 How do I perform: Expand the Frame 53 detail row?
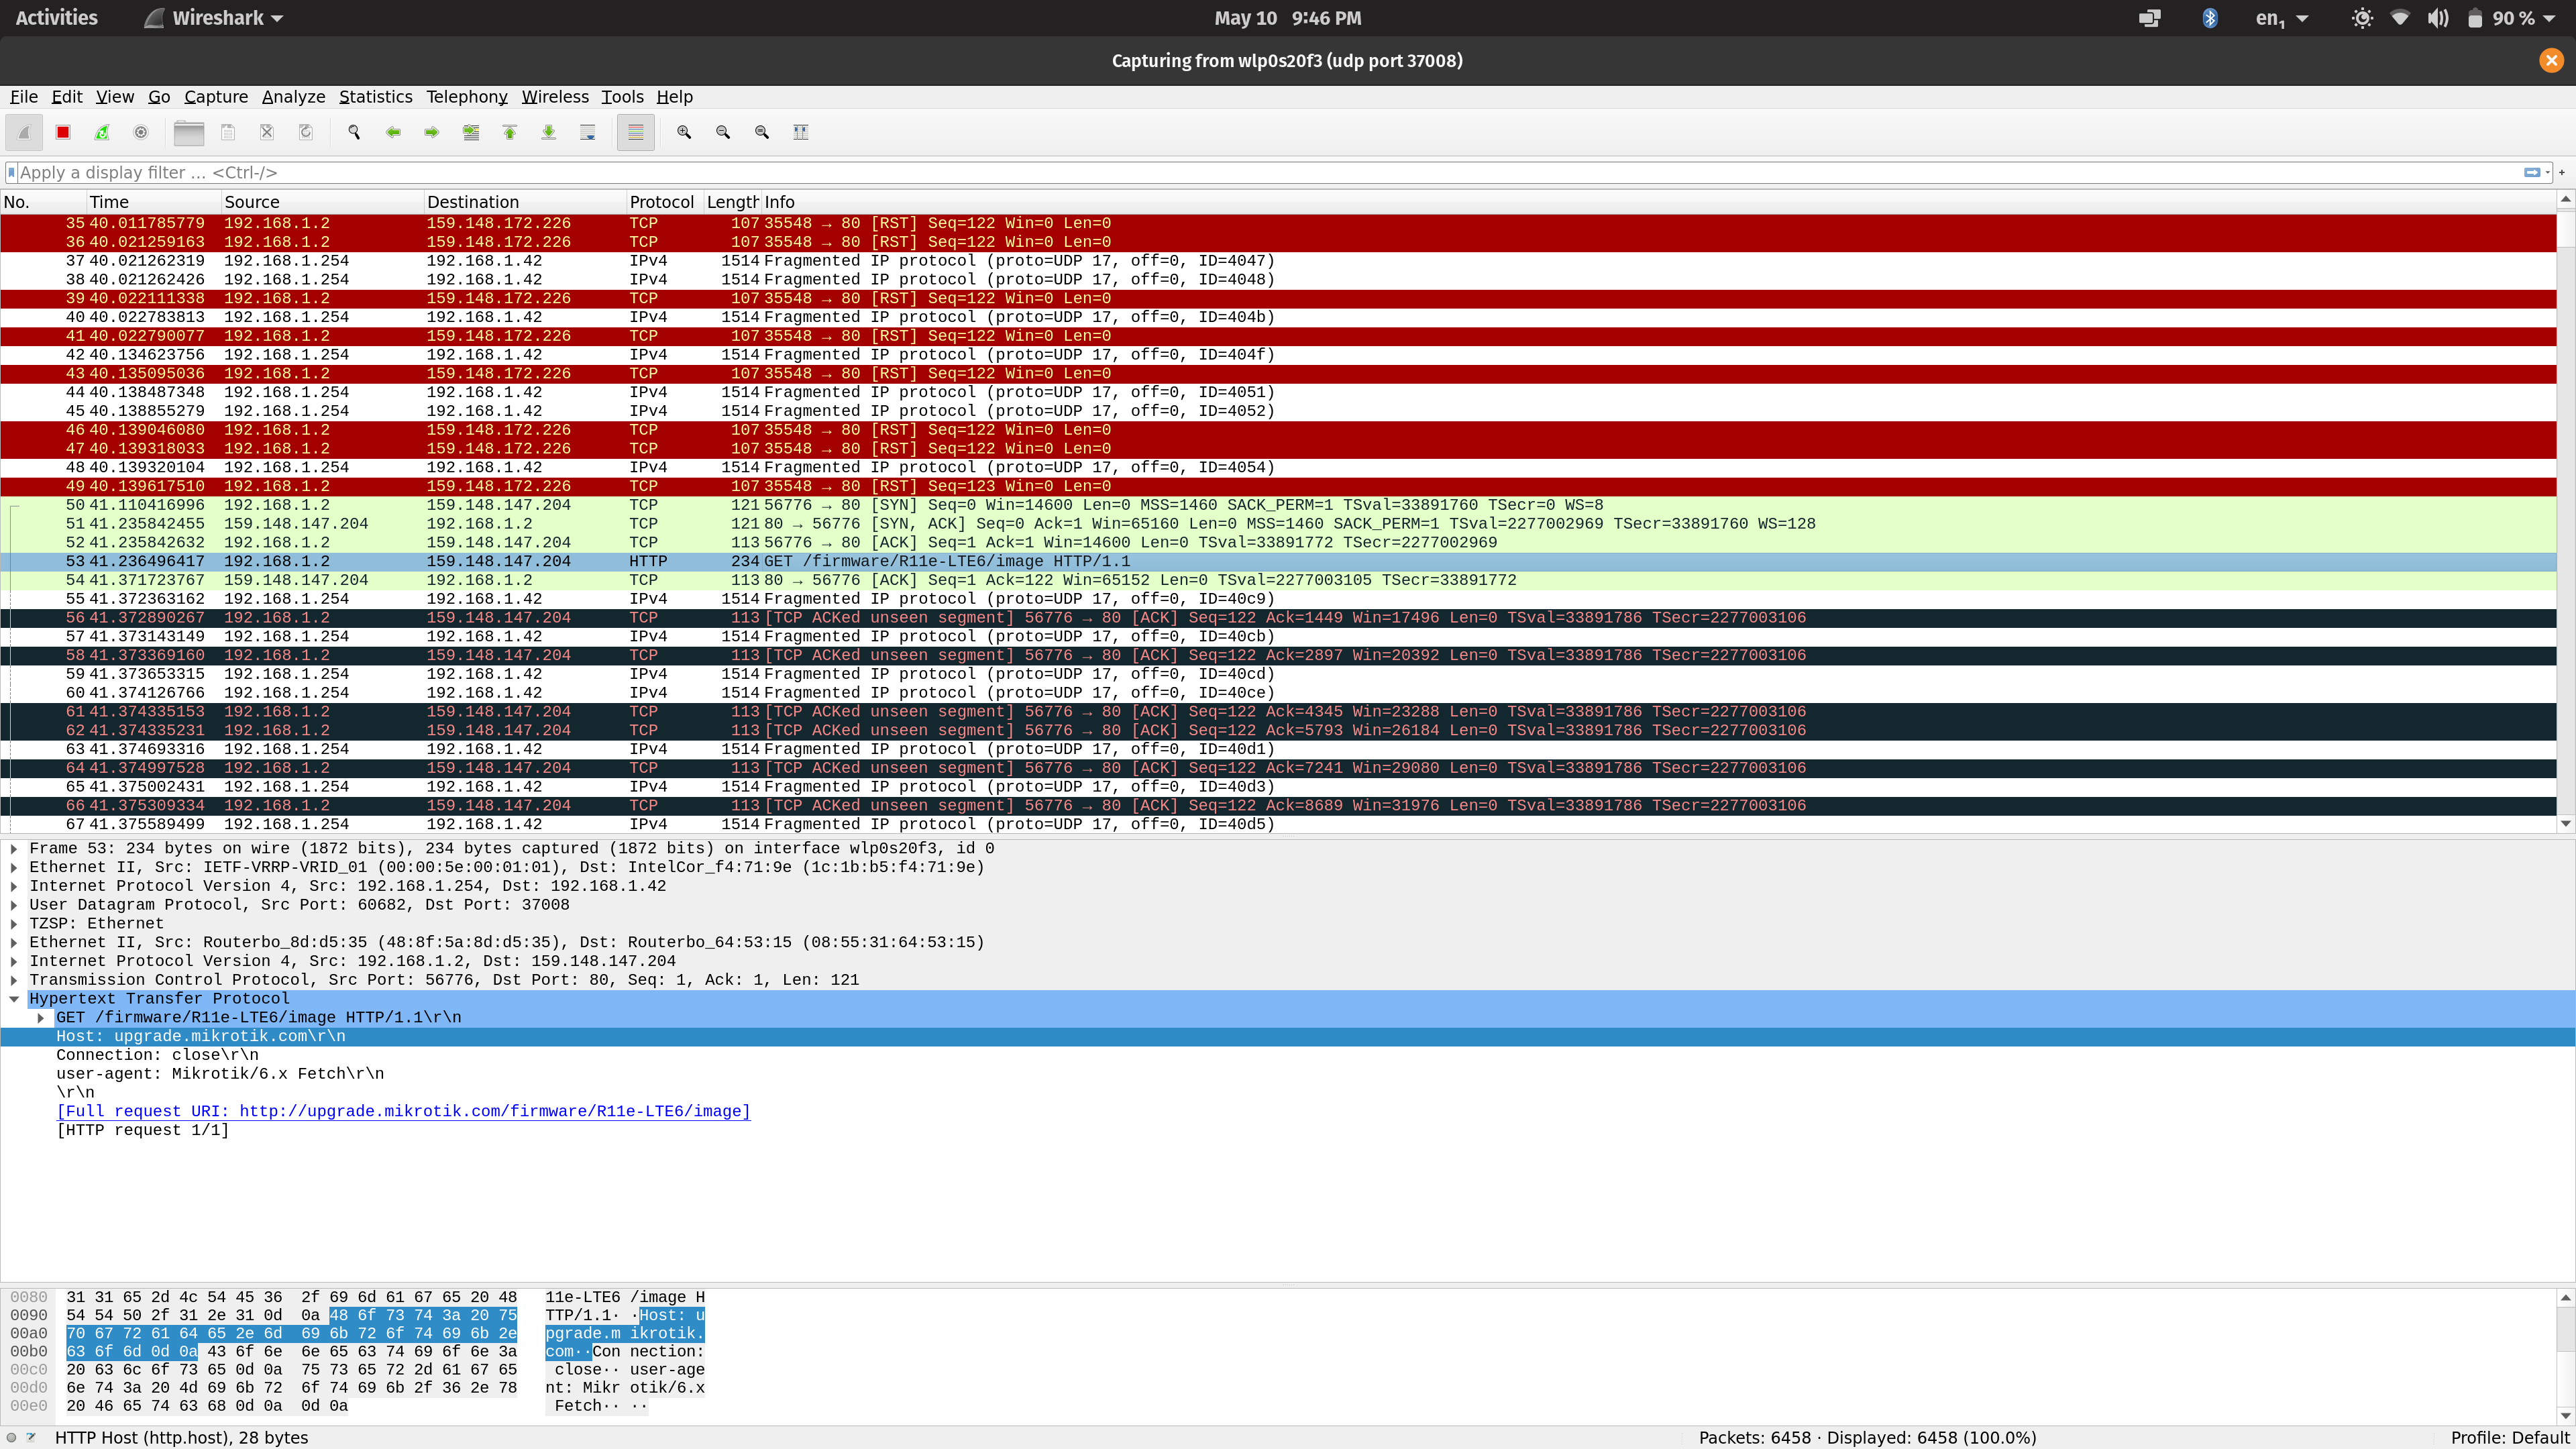click(14, 848)
